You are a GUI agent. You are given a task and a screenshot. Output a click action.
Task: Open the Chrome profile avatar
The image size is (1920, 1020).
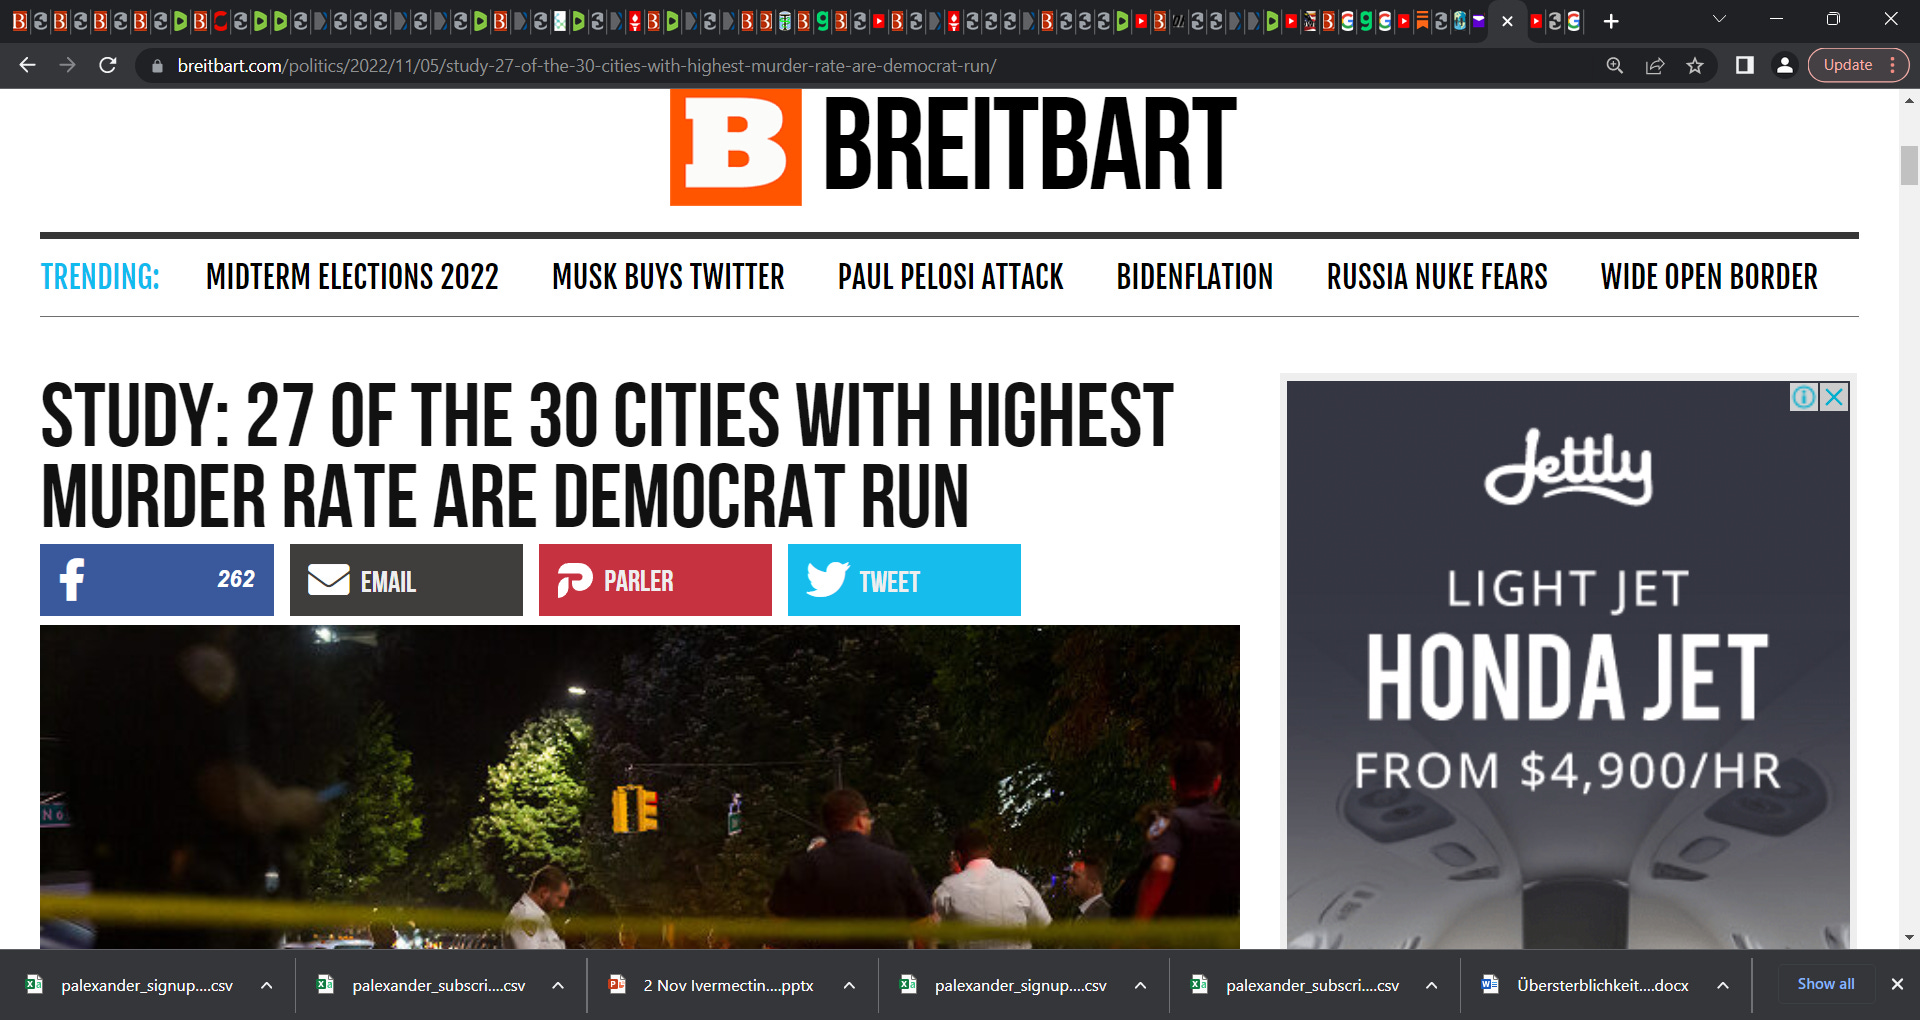(x=1784, y=65)
